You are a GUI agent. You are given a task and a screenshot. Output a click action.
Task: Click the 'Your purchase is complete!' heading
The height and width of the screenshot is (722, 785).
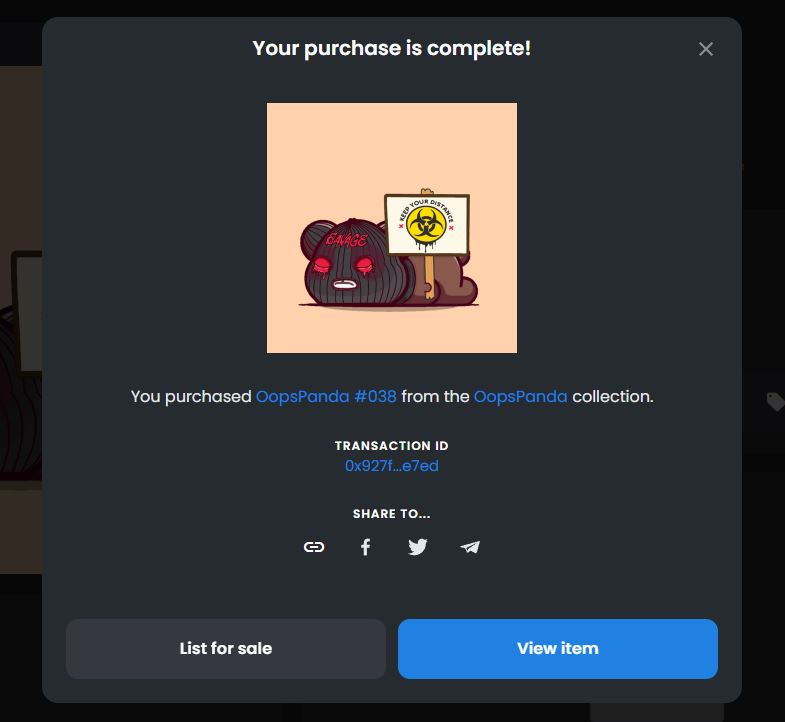tap(392, 49)
